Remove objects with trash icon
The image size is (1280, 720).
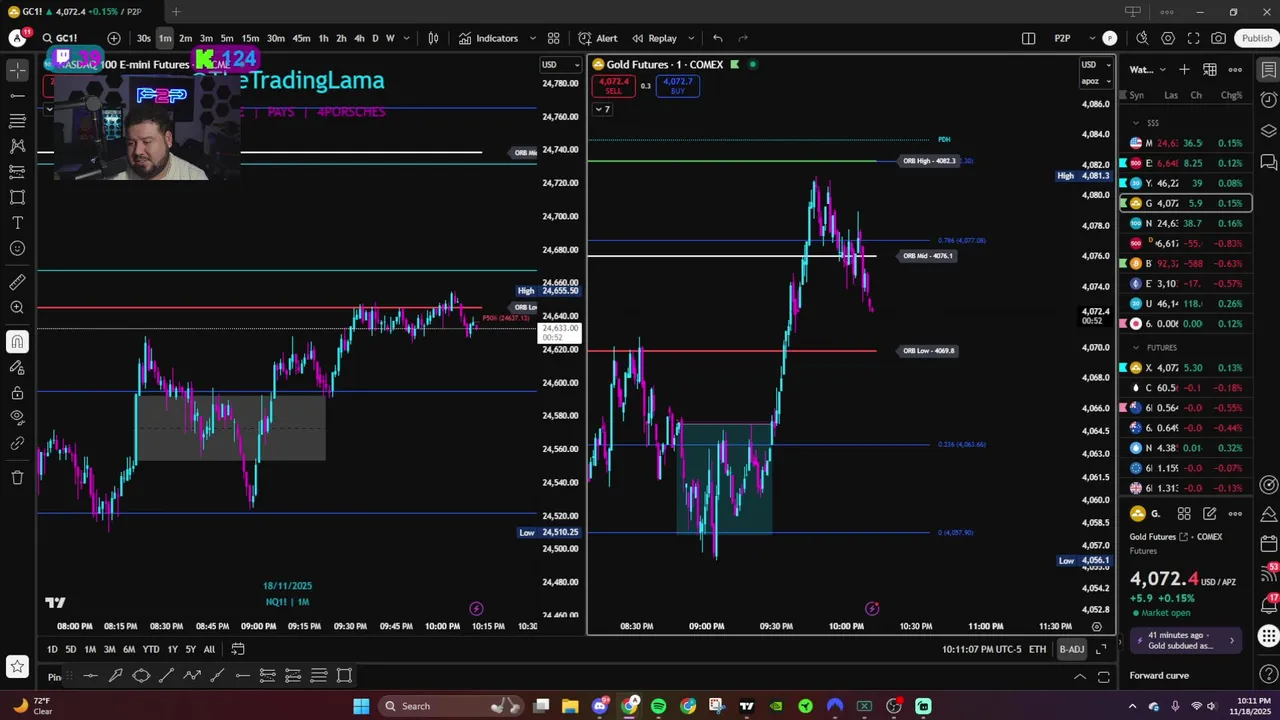pyautogui.click(x=17, y=477)
